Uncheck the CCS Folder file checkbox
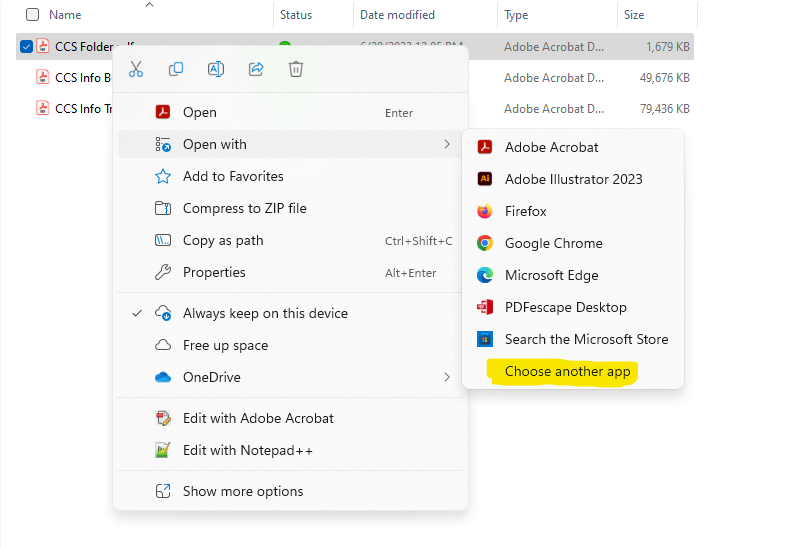Screen dimensions: 792x547 [27, 46]
